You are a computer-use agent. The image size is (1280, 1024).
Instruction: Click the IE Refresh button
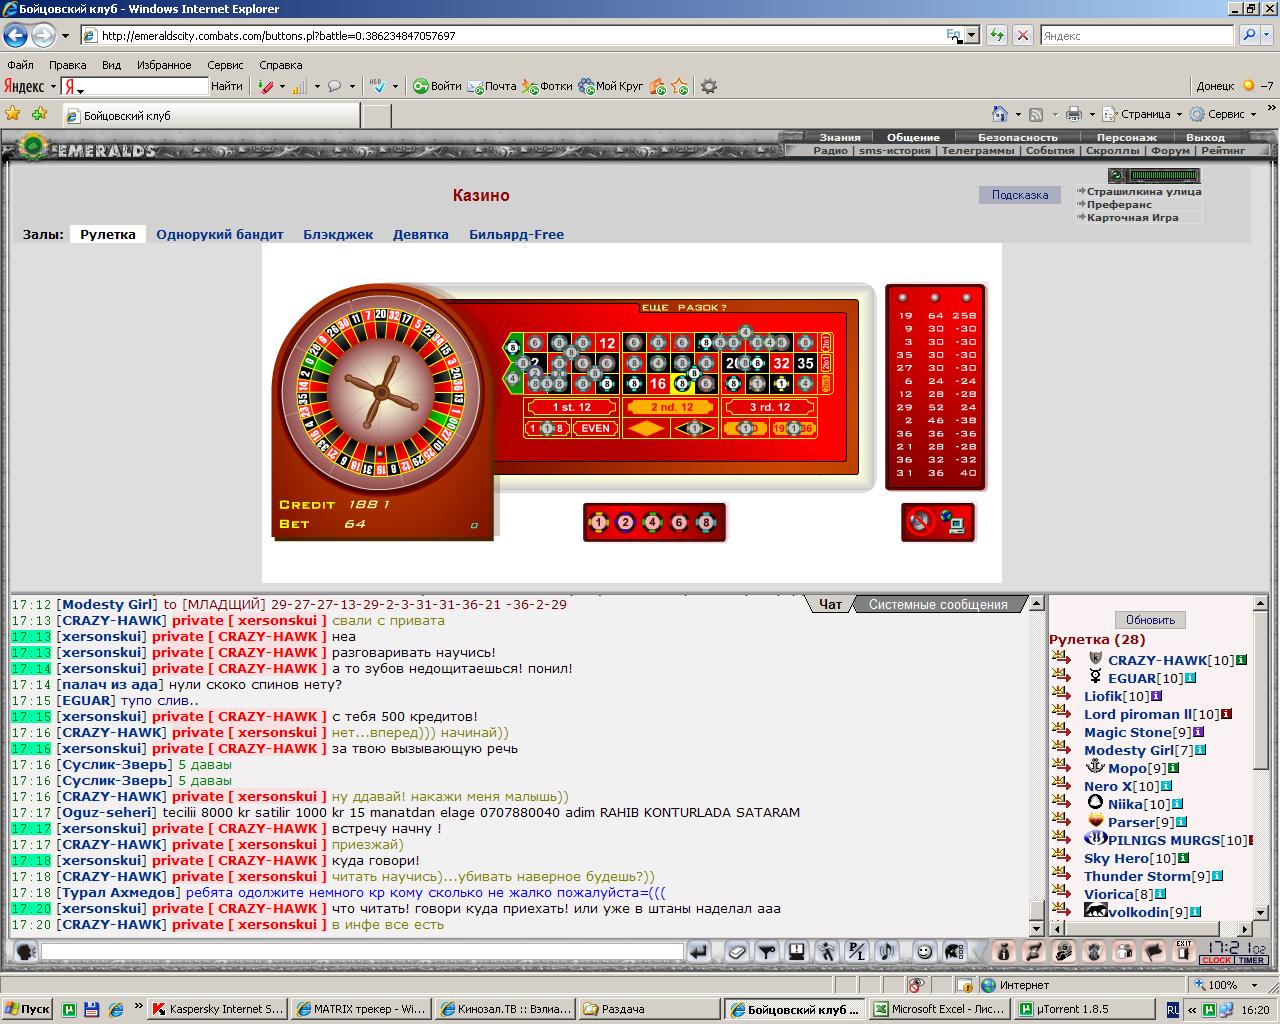pyautogui.click(x=996, y=35)
